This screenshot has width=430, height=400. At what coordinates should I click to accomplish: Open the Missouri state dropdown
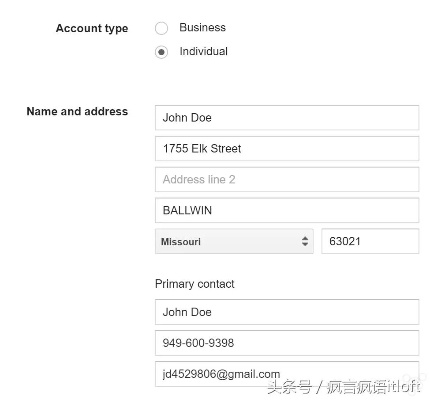pos(234,241)
